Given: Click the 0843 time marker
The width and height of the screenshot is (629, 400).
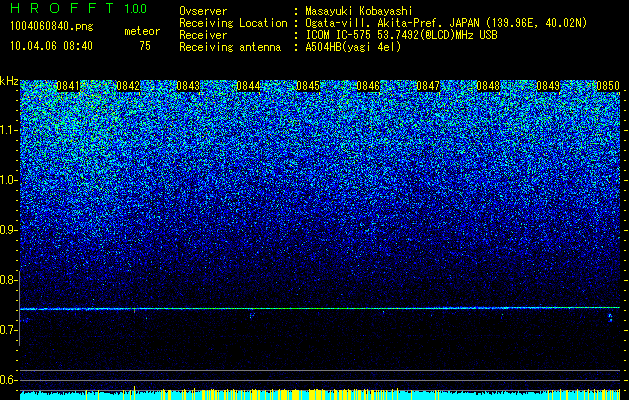Looking at the screenshot, I should (188, 86).
